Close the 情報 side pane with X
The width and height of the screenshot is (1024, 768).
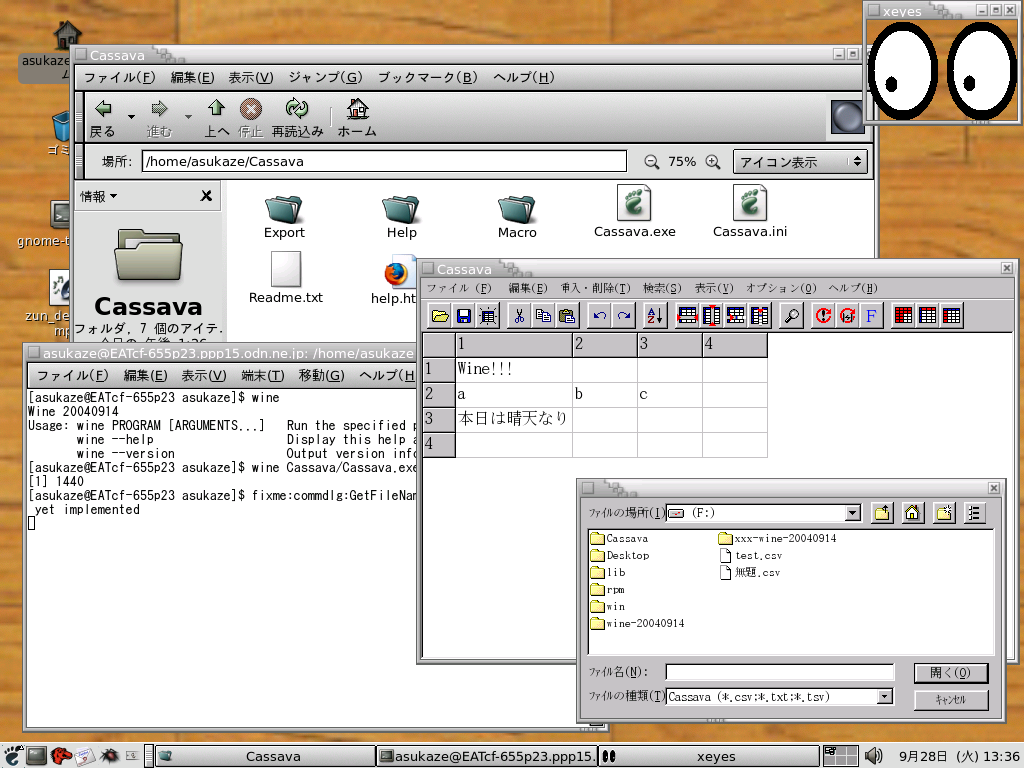coord(206,196)
